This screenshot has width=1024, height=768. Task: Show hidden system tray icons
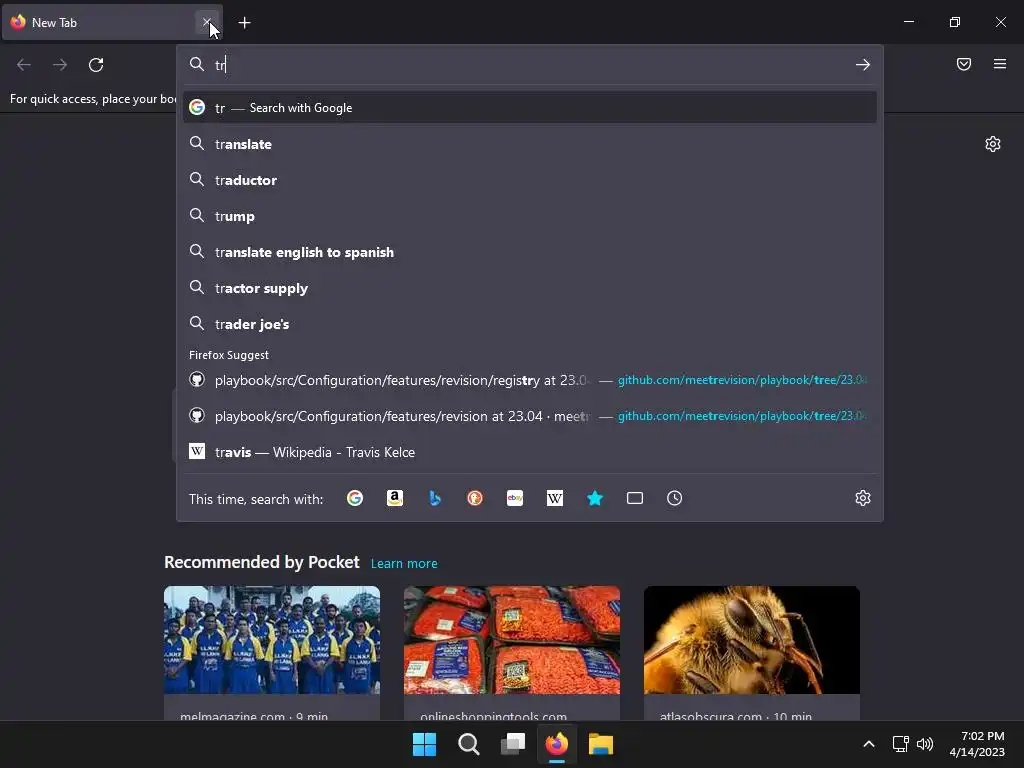click(x=869, y=744)
